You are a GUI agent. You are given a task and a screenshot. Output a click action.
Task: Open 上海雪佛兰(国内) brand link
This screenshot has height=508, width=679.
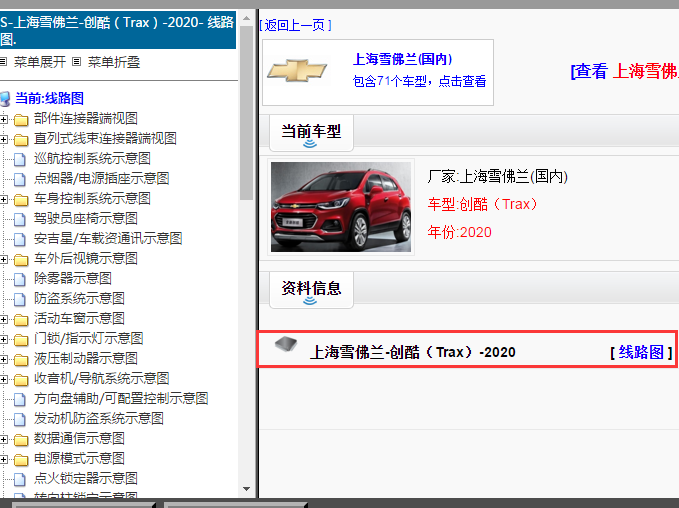click(403, 59)
